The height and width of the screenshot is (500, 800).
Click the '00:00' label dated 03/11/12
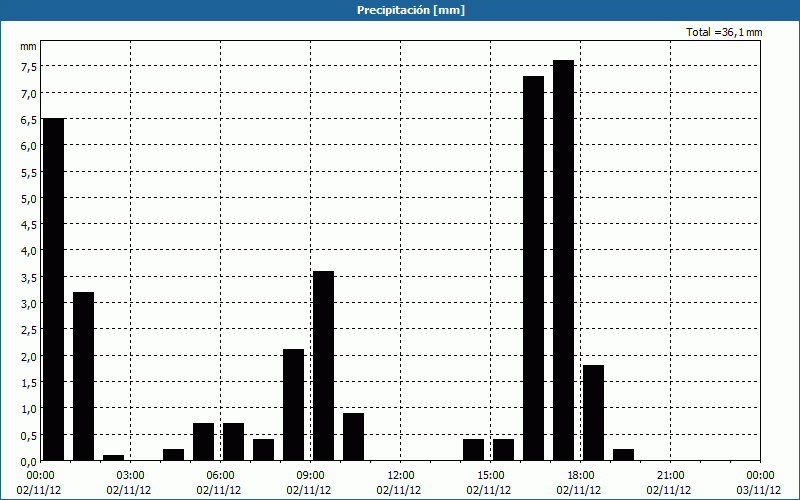pyautogui.click(x=760, y=476)
